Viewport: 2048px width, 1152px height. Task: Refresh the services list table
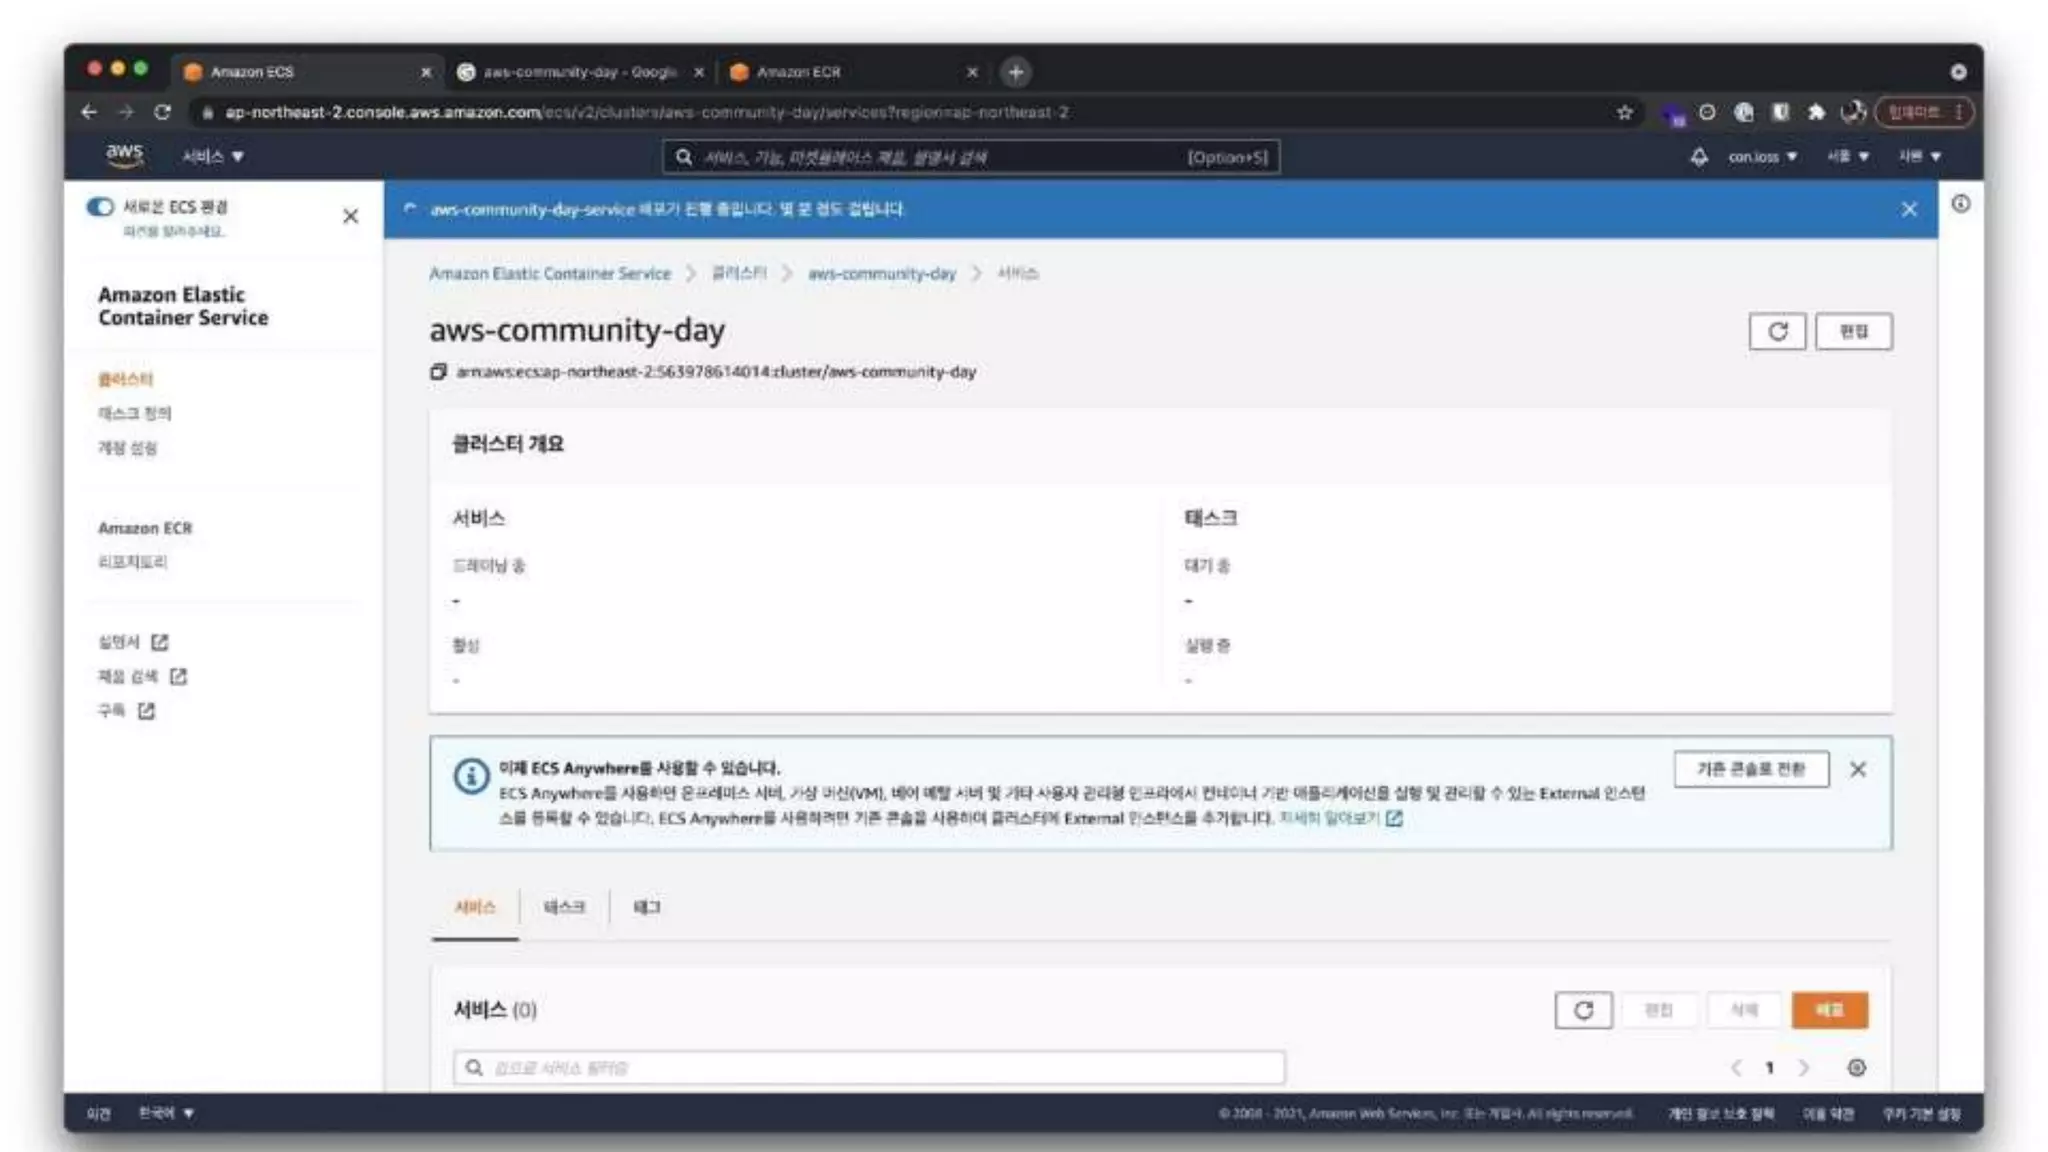(1583, 1010)
